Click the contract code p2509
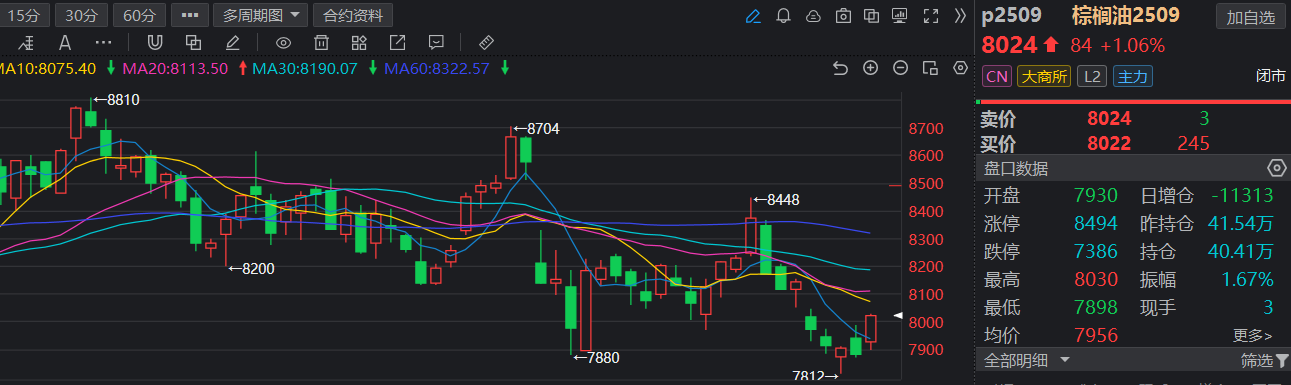Image resolution: width=1291 pixels, height=385 pixels. (x=1012, y=16)
